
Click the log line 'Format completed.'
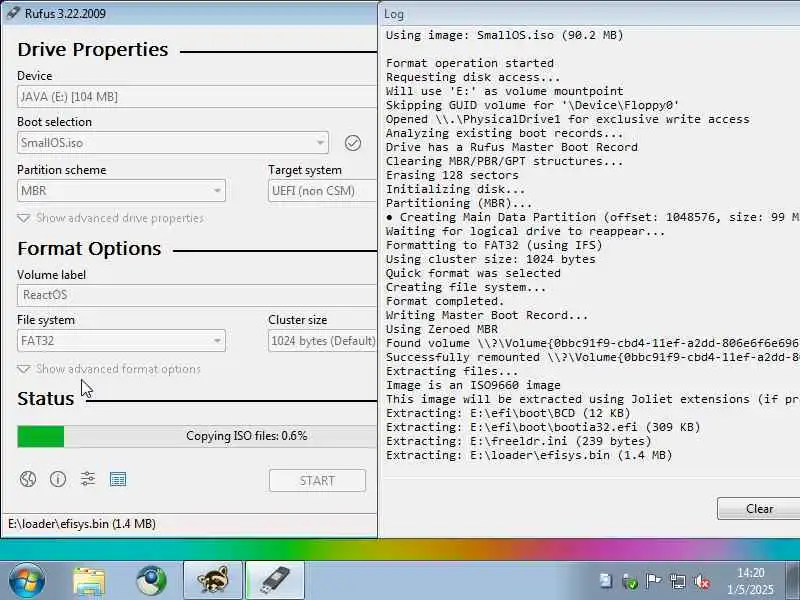[x=445, y=301]
